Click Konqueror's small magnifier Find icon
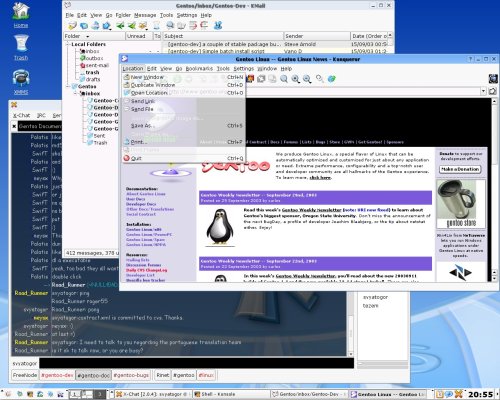The height and width of the screenshot is (400, 500). point(320,79)
